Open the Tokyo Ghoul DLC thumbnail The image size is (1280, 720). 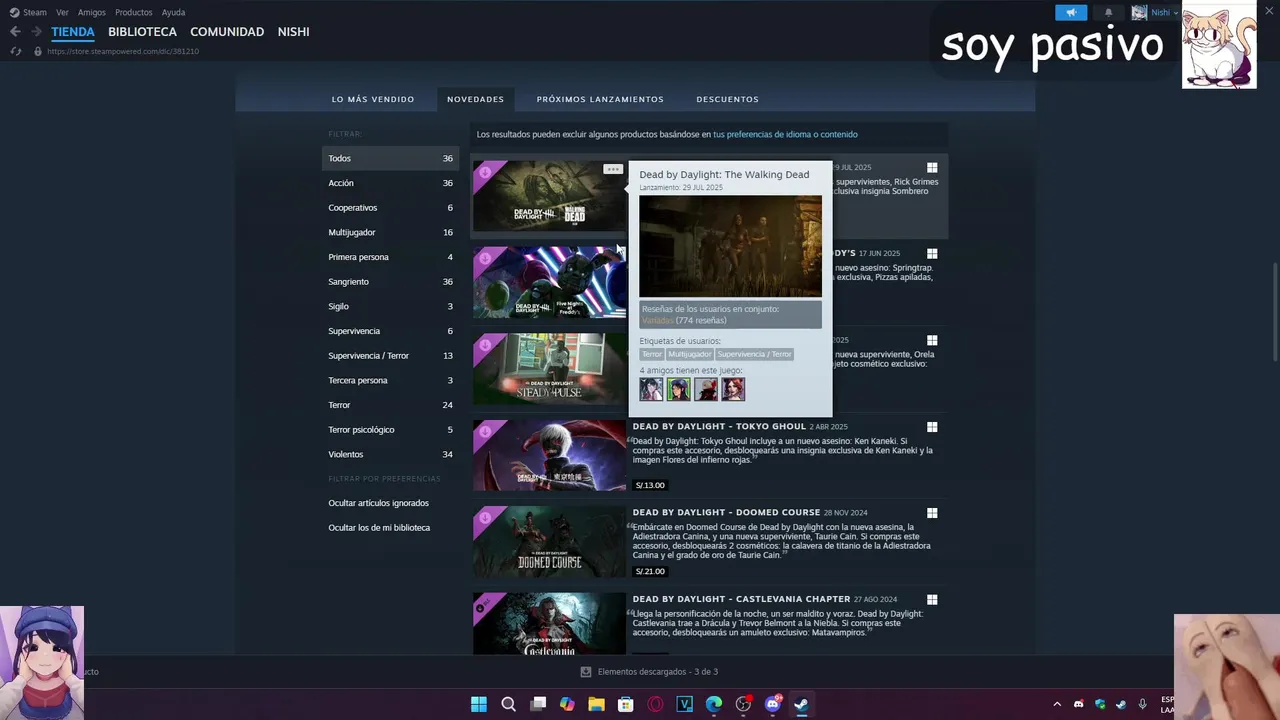(549, 455)
